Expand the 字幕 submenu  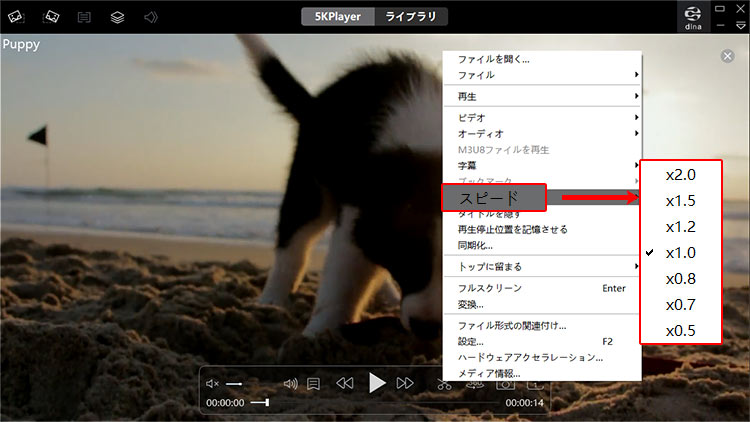point(542,166)
